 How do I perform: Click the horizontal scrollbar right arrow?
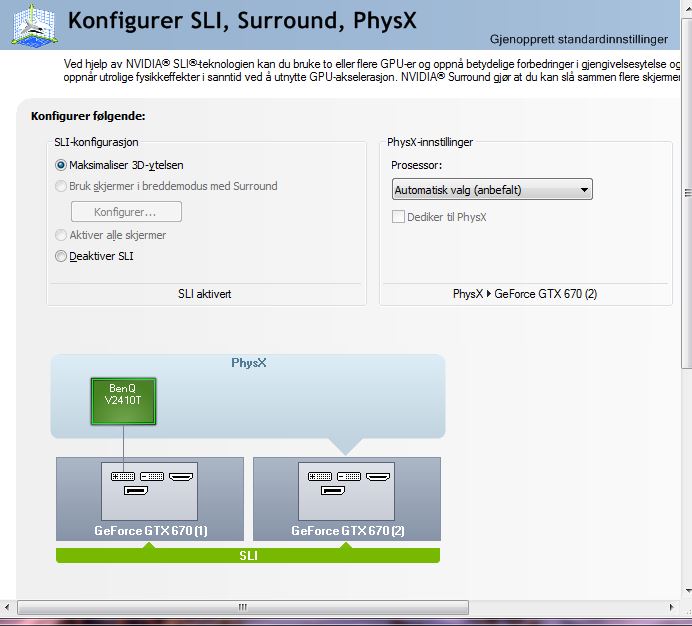671,607
